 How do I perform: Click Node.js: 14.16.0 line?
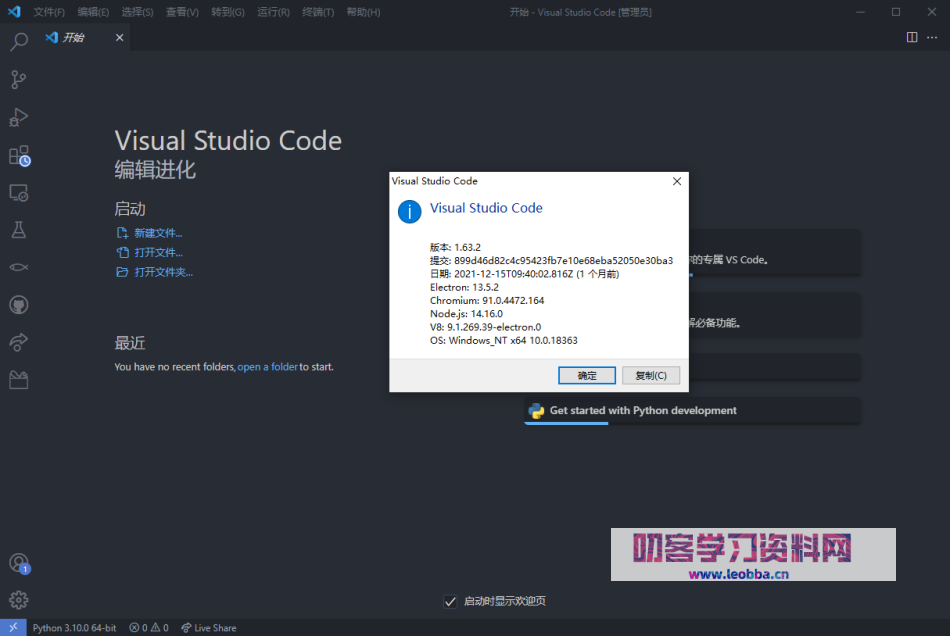(x=466, y=314)
